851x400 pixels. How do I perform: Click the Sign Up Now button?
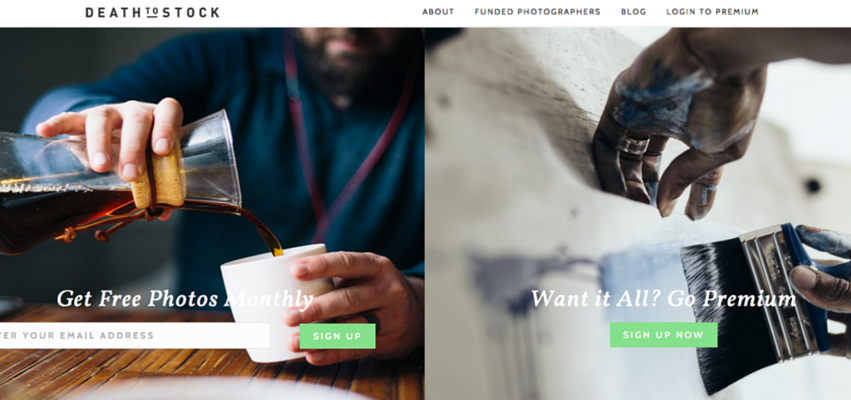click(x=663, y=335)
